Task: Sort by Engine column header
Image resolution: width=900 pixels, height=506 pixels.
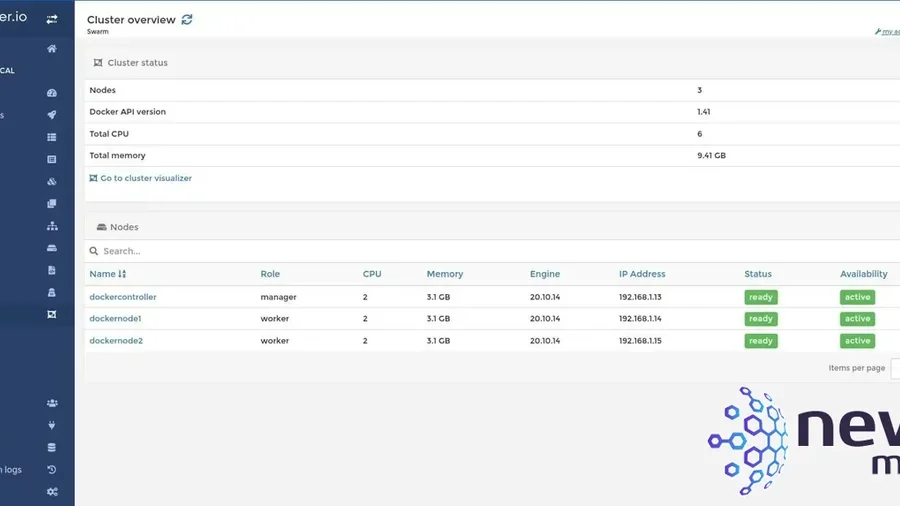Action: click(545, 274)
